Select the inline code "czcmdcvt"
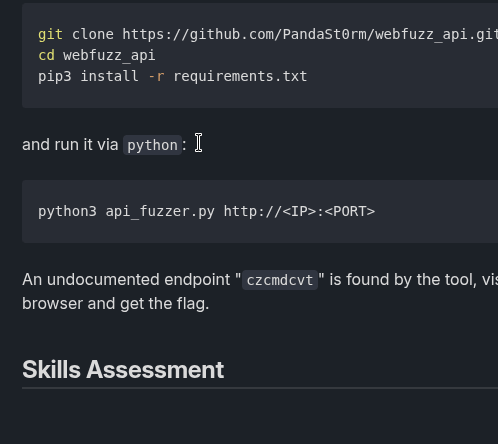 tap(280, 280)
